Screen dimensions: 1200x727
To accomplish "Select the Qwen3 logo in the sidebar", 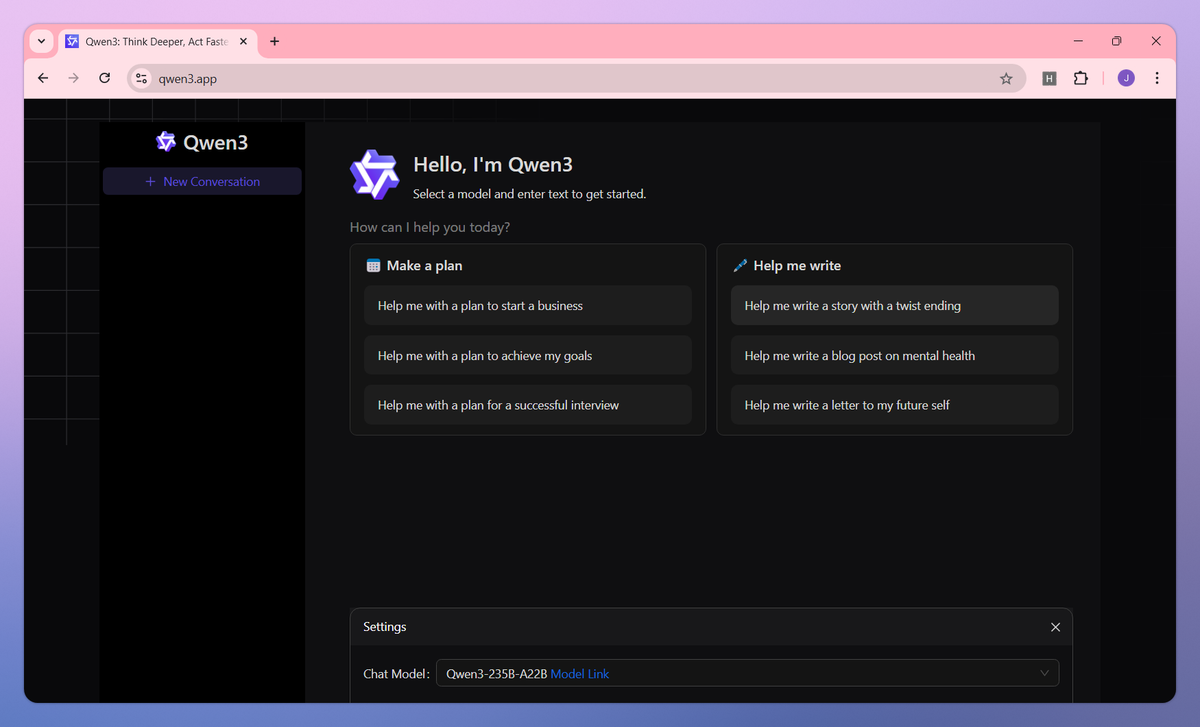I will (166, 141).
